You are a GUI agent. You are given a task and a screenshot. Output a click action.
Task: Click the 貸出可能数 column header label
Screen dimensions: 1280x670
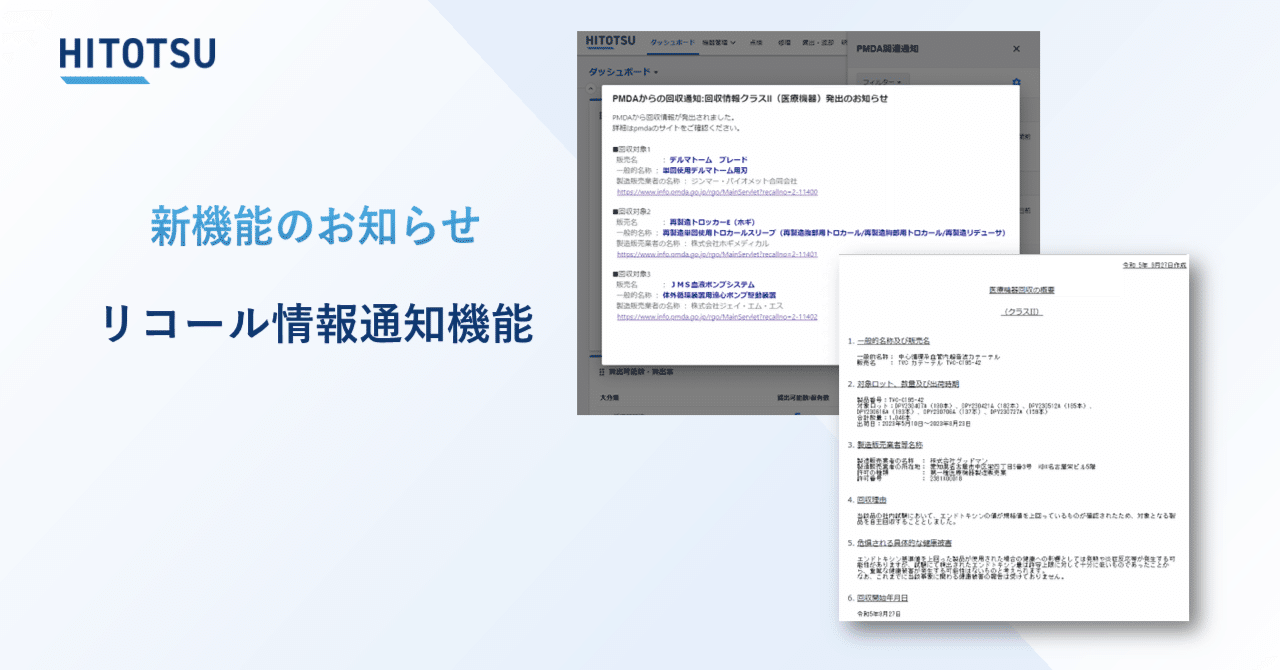coord(793,396)
